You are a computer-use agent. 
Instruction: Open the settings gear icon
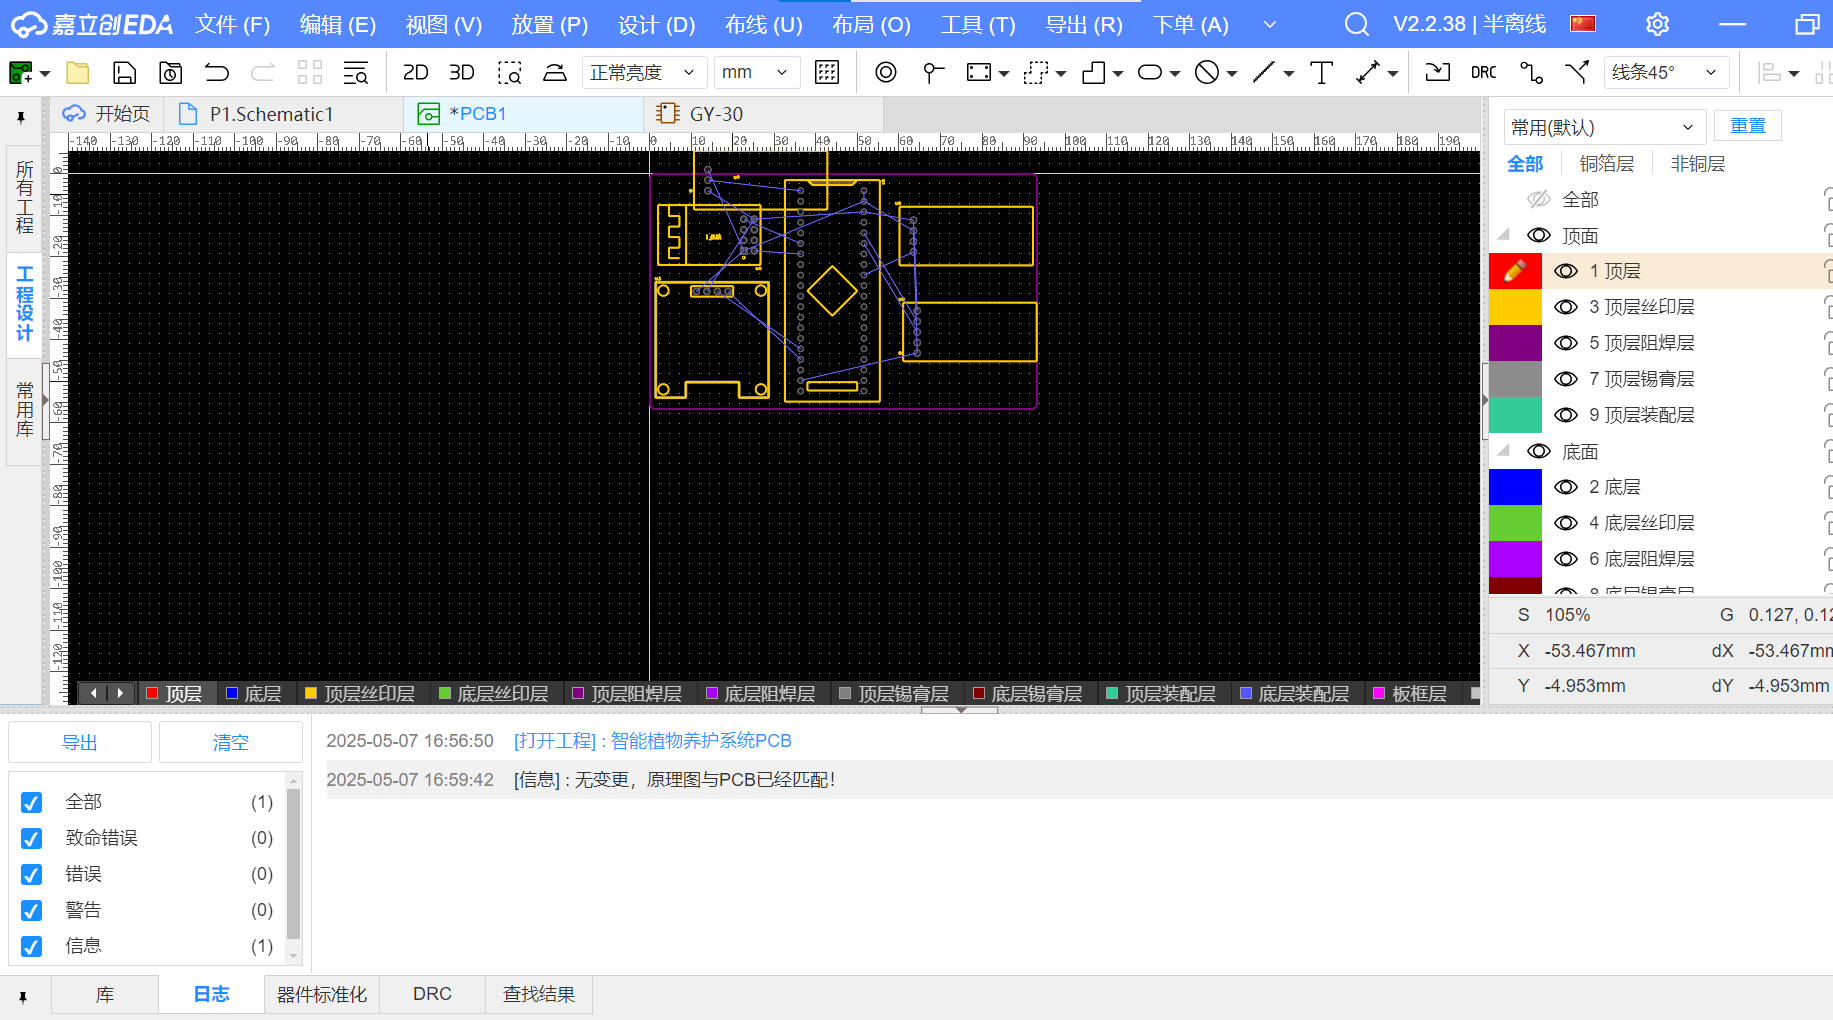tap(1657, 24)
